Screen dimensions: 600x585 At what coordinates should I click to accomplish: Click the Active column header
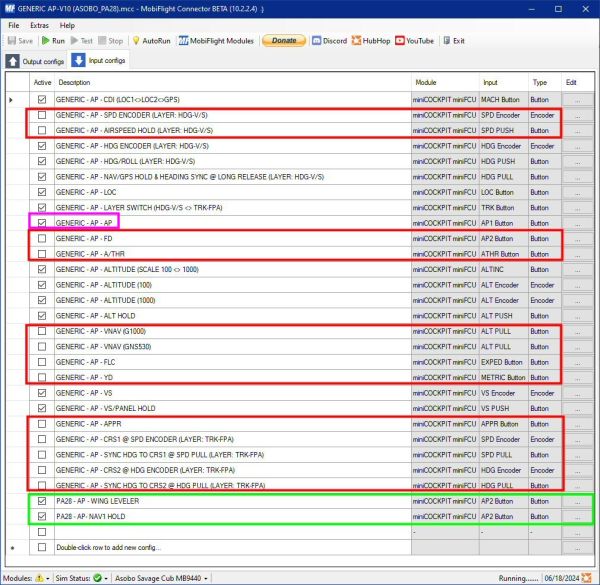coord(42,82)
